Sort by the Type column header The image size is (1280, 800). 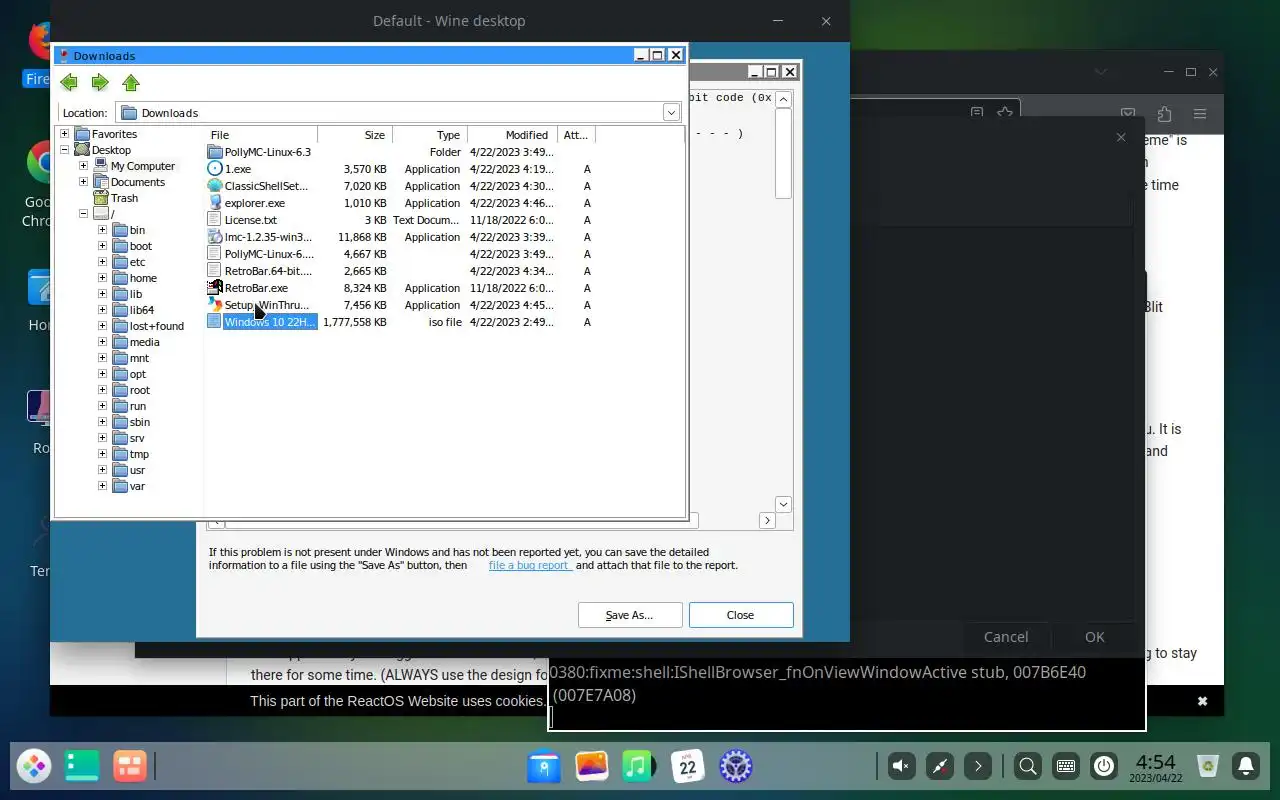coord(430,135)
